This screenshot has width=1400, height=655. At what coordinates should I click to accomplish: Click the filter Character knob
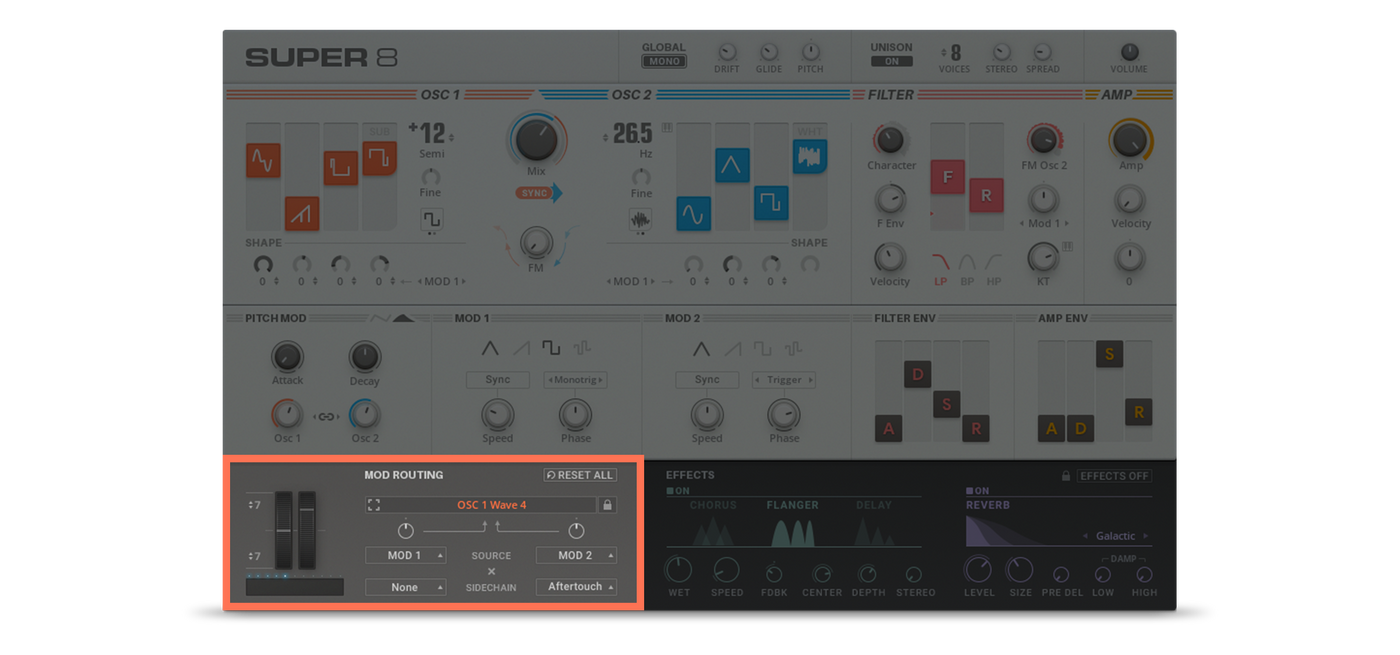point(889,140)
